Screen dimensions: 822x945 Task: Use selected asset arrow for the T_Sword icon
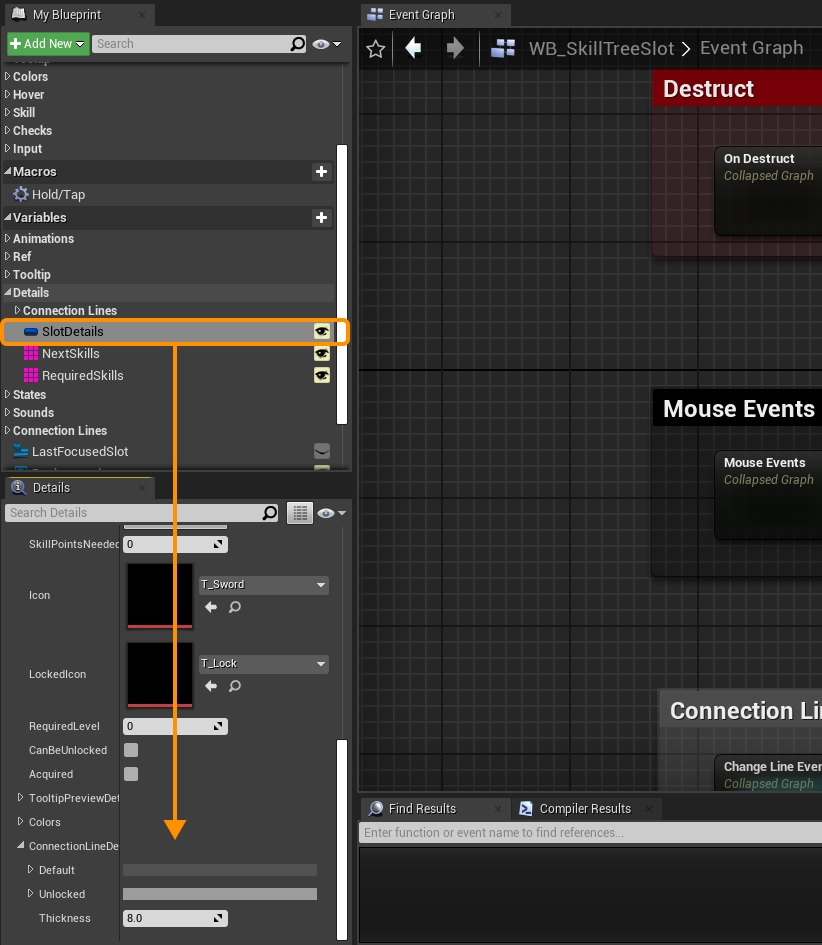pos(211,607)
